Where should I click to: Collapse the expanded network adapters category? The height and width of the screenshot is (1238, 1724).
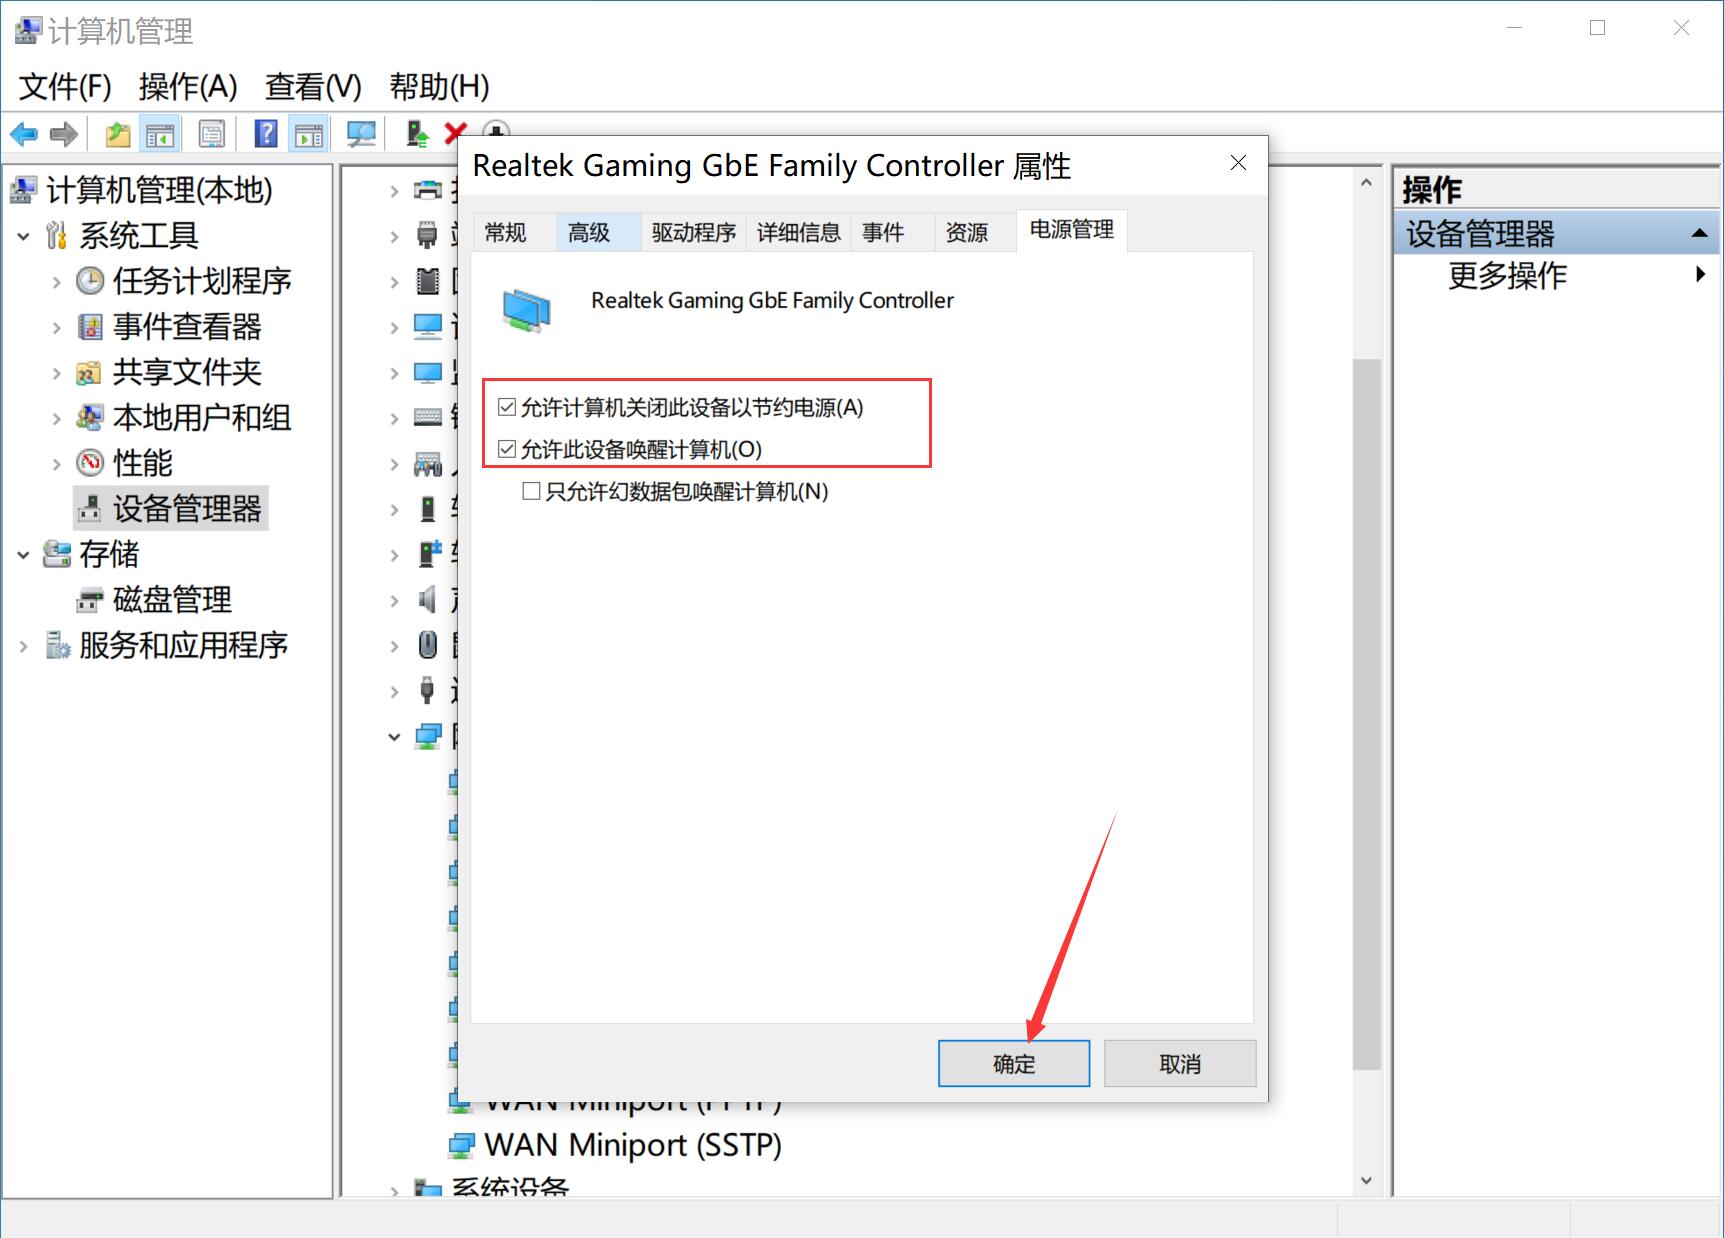[x=394, y=737]
